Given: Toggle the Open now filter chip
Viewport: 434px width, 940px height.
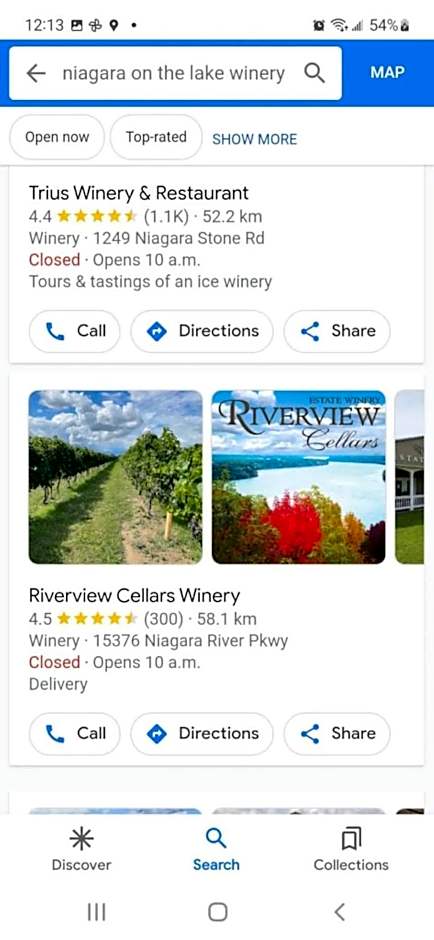Looking at the screenshot, I should coord(57,137).
